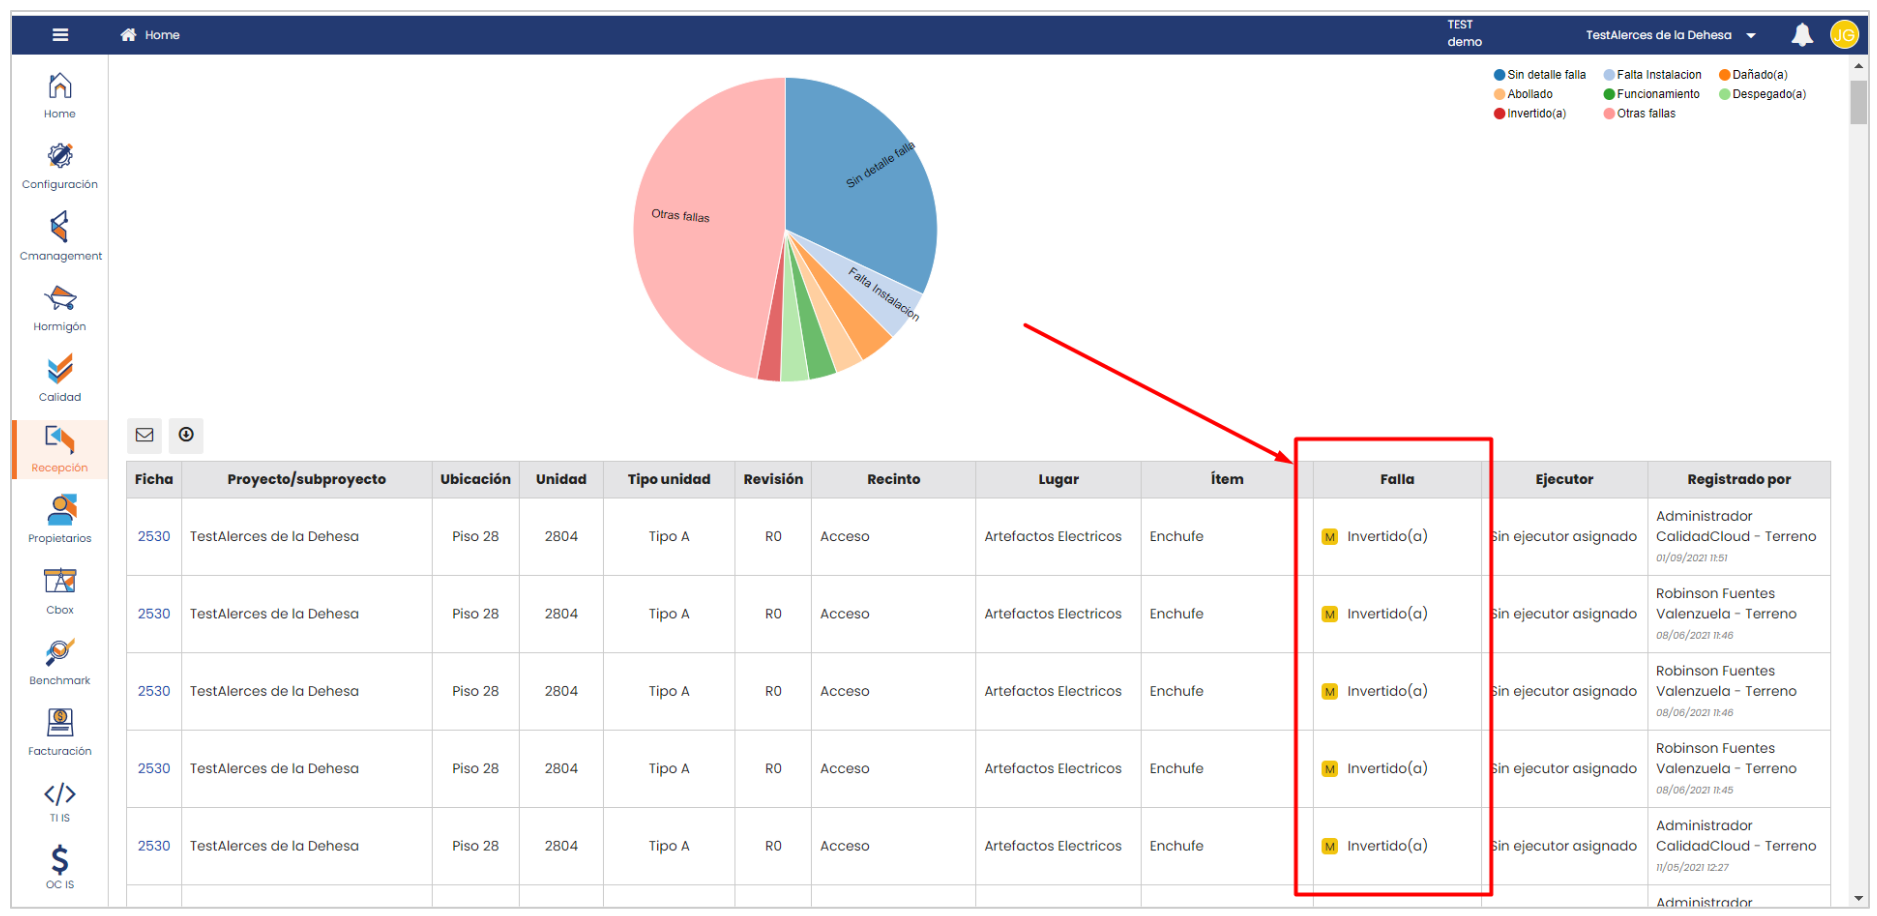Click the Home breadcrumb icon in the top bar

click(128, 35)
